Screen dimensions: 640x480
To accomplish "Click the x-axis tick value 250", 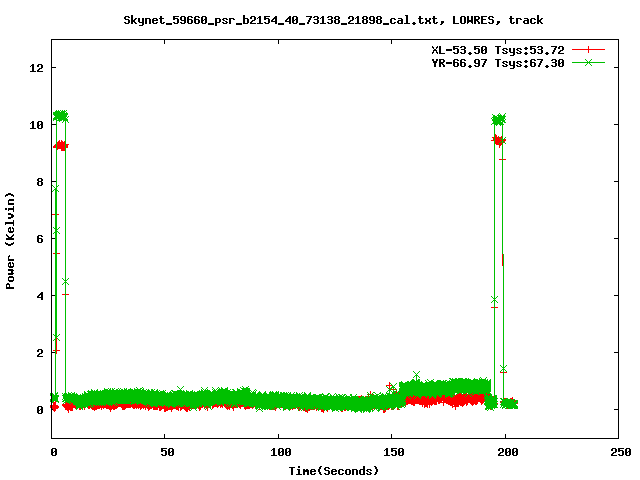I will click(x=621, y=452).
